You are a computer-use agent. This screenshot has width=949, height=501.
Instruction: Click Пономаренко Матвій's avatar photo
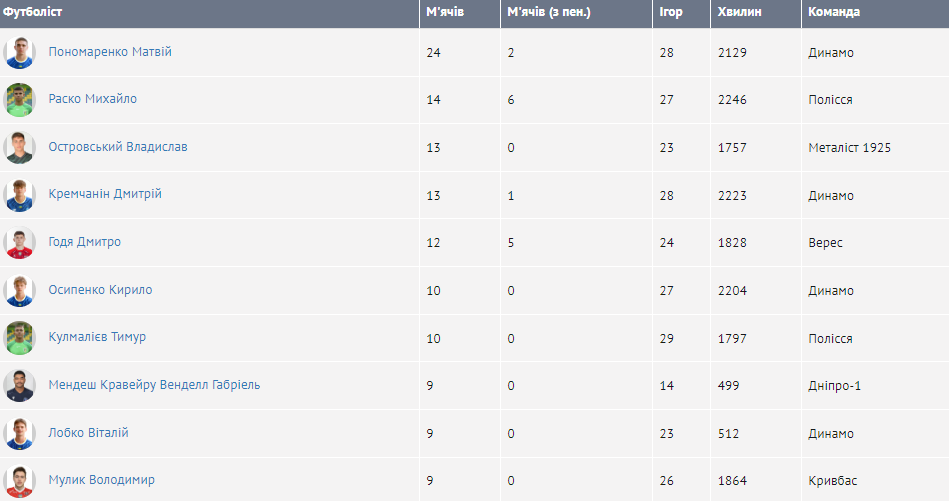[20, 52]
